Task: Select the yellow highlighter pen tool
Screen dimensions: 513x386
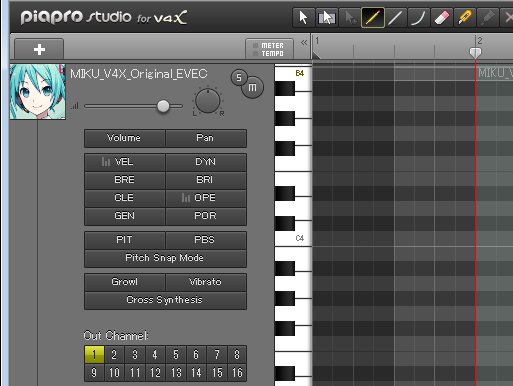Action: coord(464,17)
